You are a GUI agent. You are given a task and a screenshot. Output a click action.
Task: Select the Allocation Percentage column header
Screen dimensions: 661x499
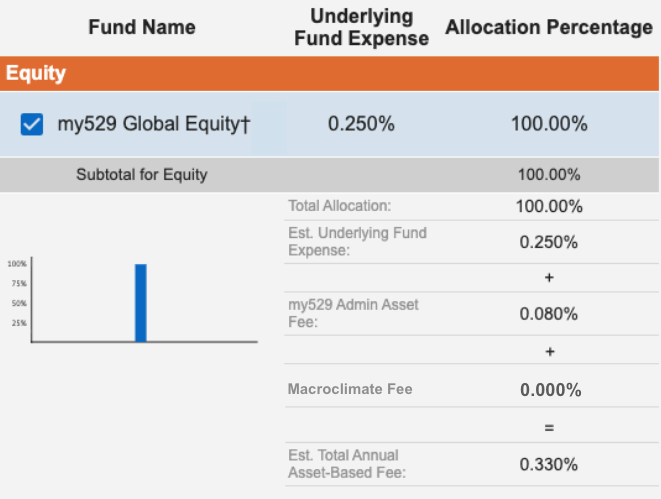[549, 27]
